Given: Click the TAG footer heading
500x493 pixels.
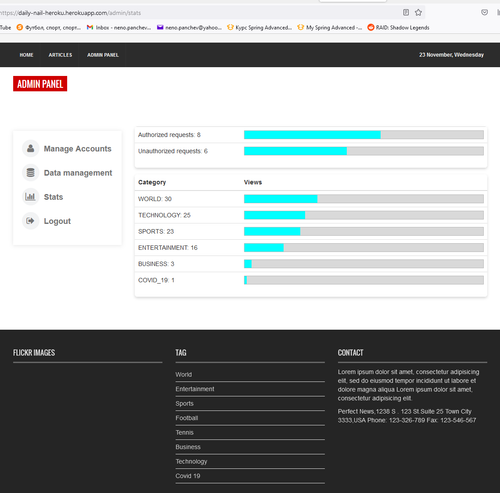Looking at the screenshot, I should point(181,352).
